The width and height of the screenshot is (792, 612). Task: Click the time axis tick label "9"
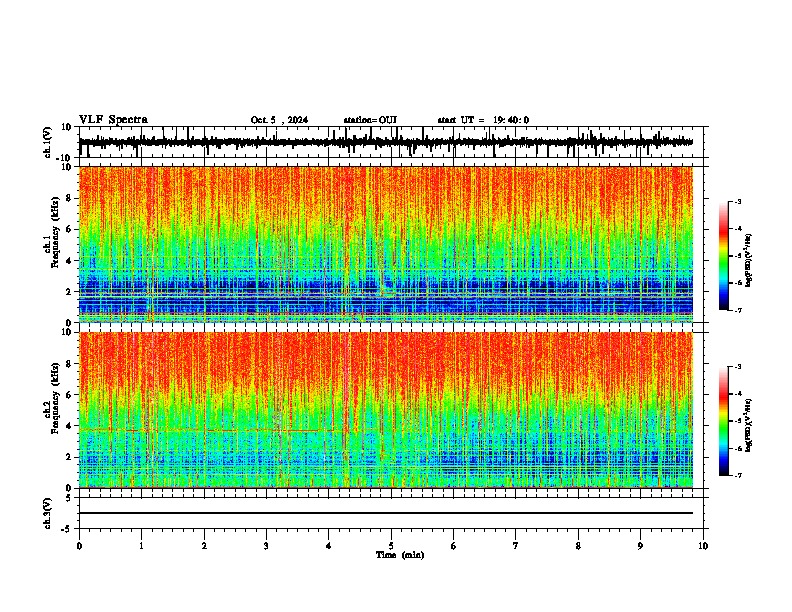tap(640, 546)
